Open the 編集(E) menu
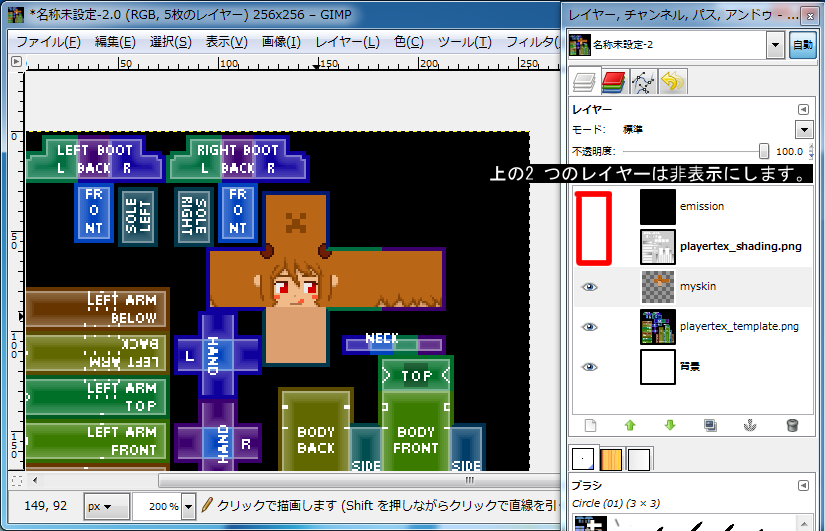Viewport: 825px width, 531px height. [115, 42]
